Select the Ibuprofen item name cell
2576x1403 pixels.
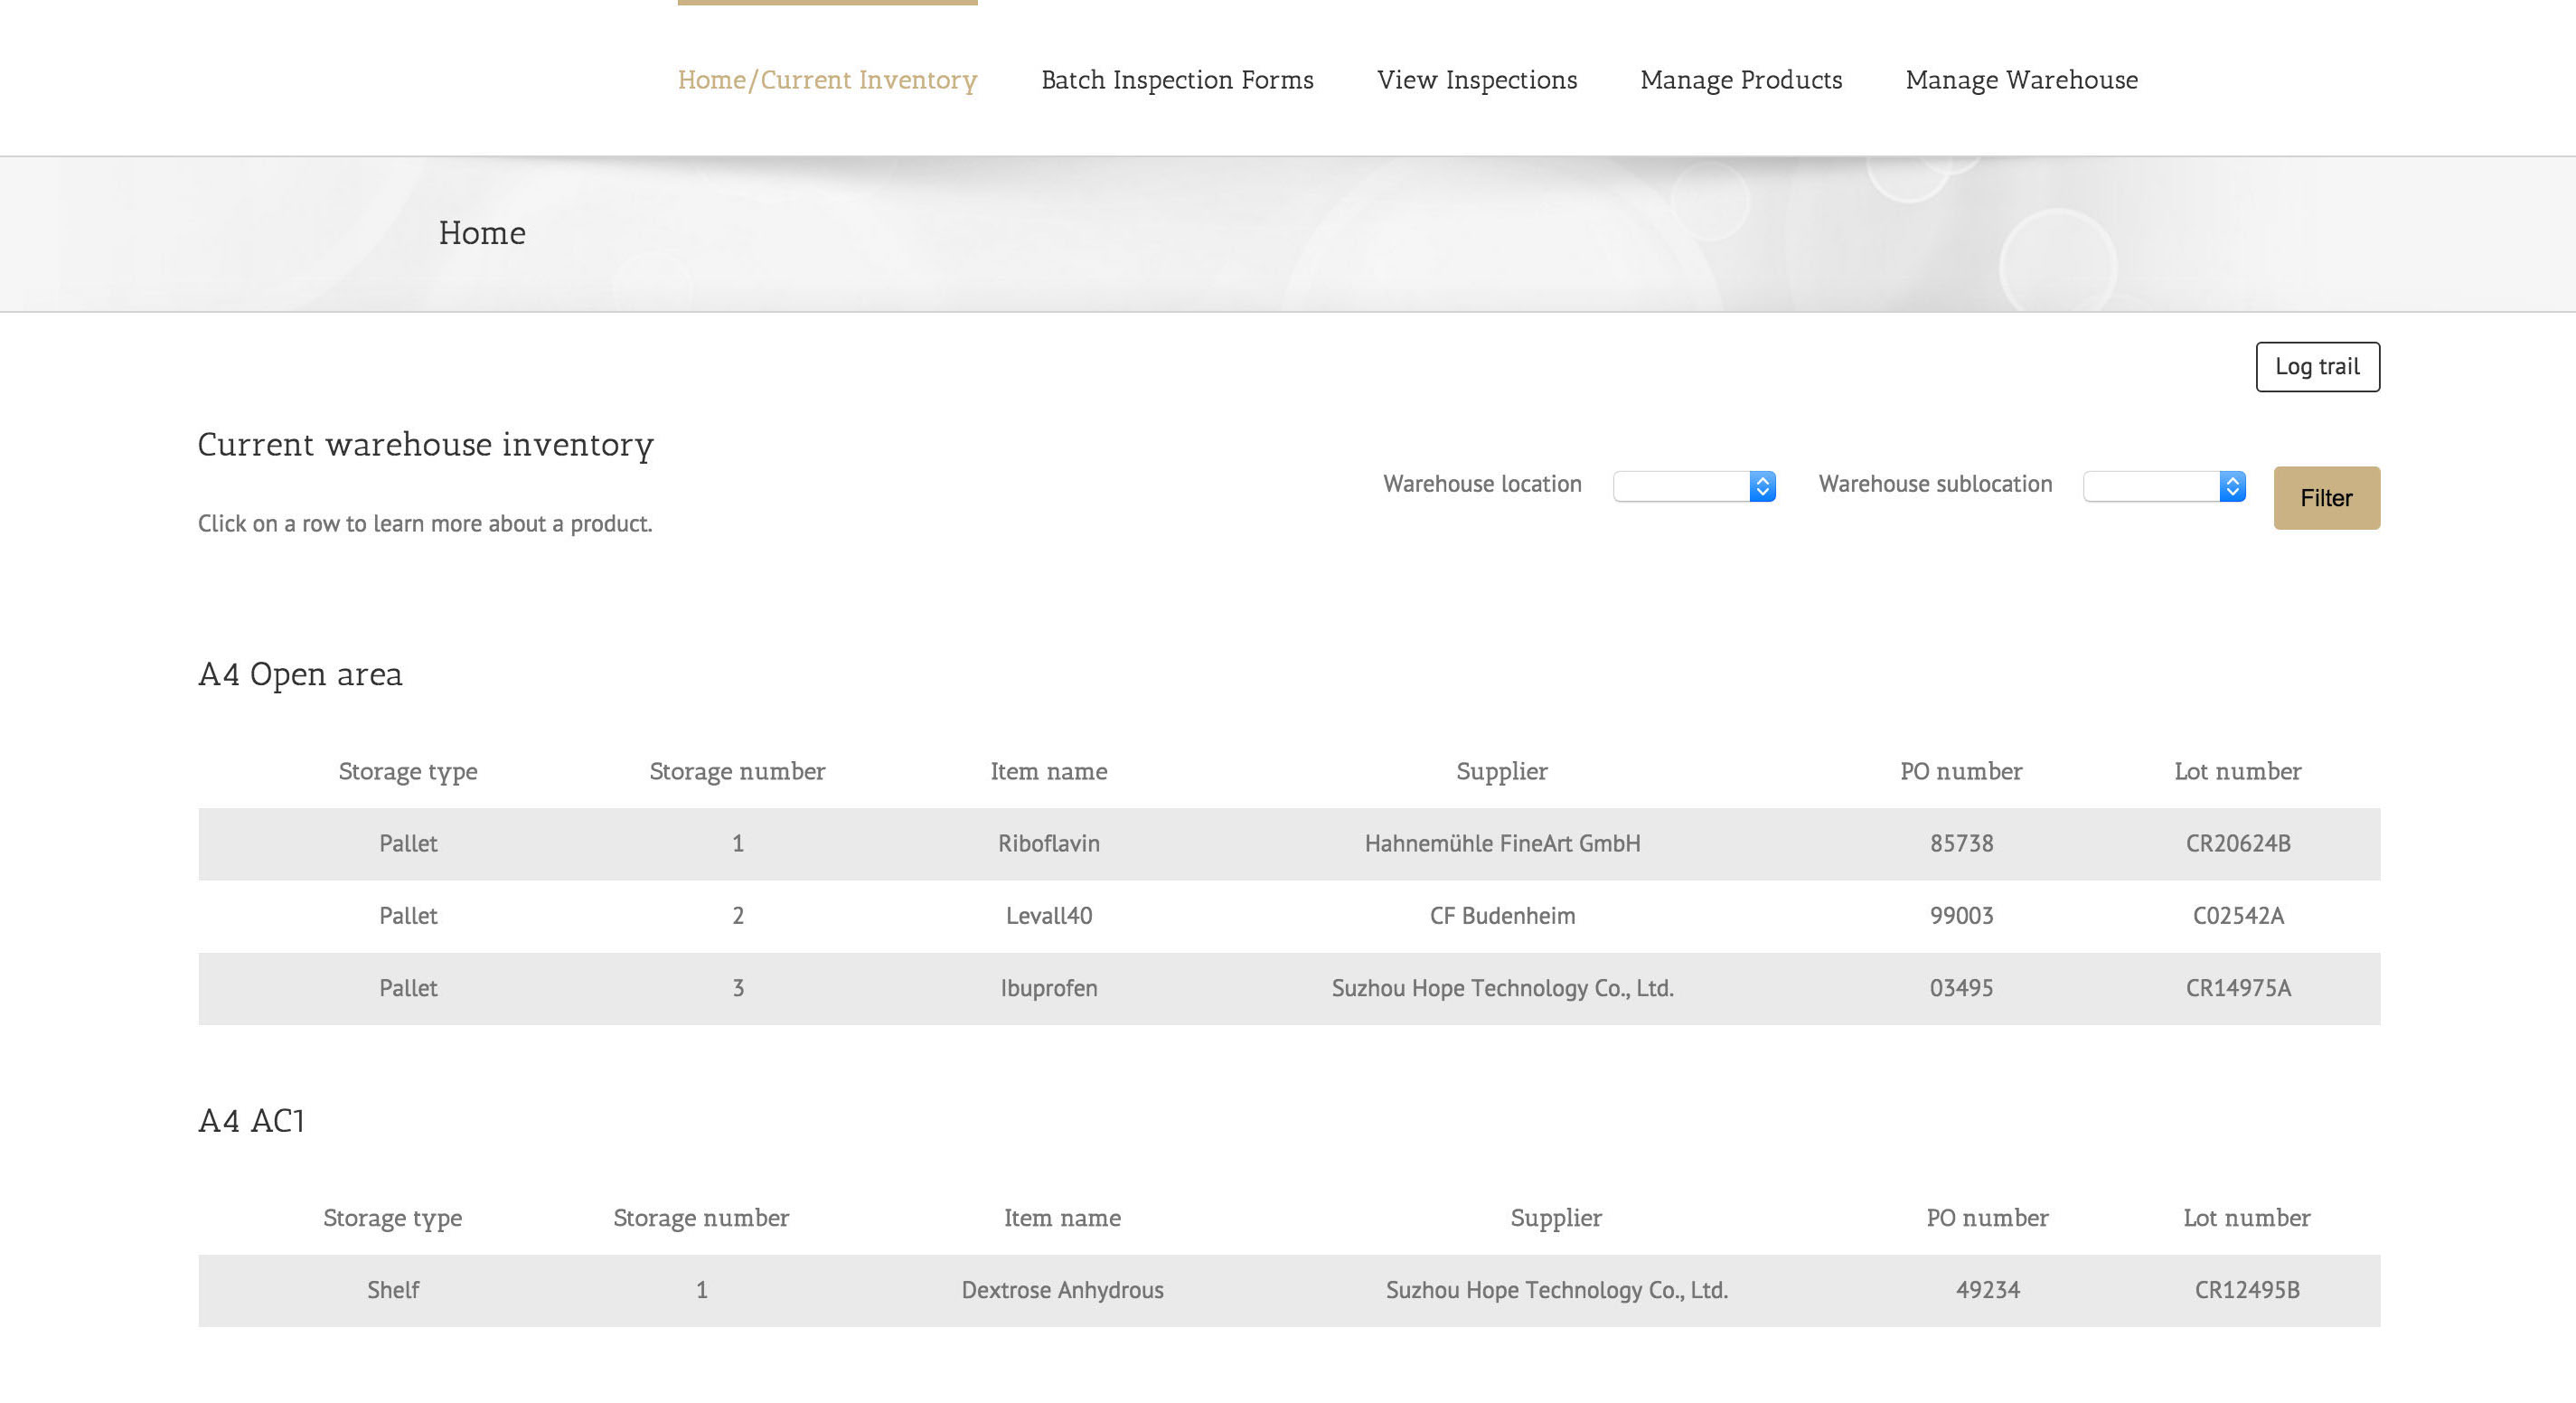(1048, 988)
